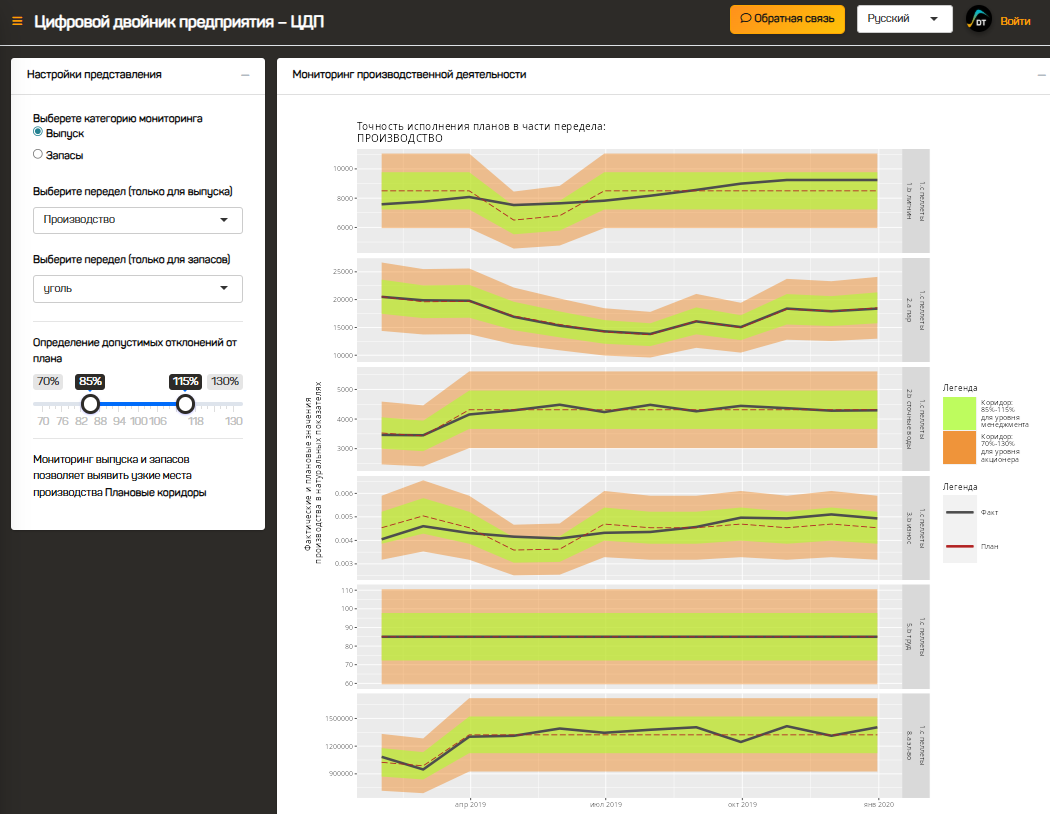This screenshot has height=814, width=1050.
Task: Click the orange shareholder corridor legend swatch
Action: tap(959, 447)
